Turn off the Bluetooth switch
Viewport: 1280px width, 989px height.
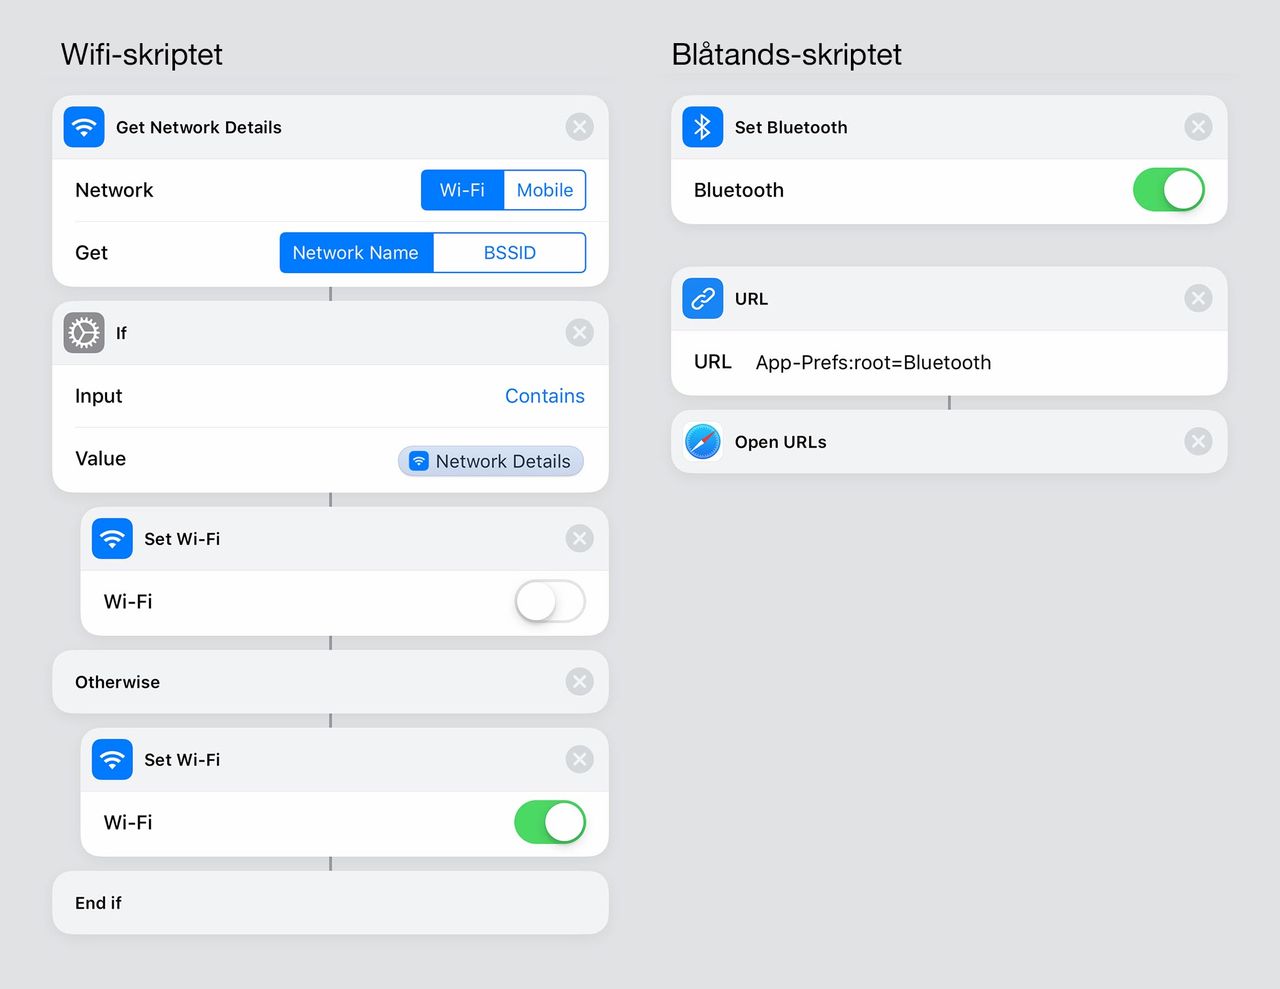pos(1169,190)
